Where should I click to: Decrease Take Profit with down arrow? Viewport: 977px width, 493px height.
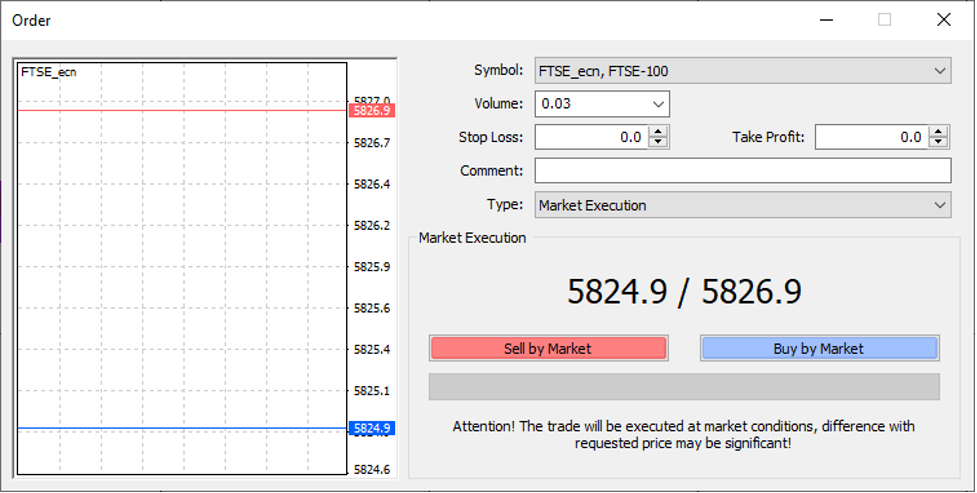tap(938, 143)
